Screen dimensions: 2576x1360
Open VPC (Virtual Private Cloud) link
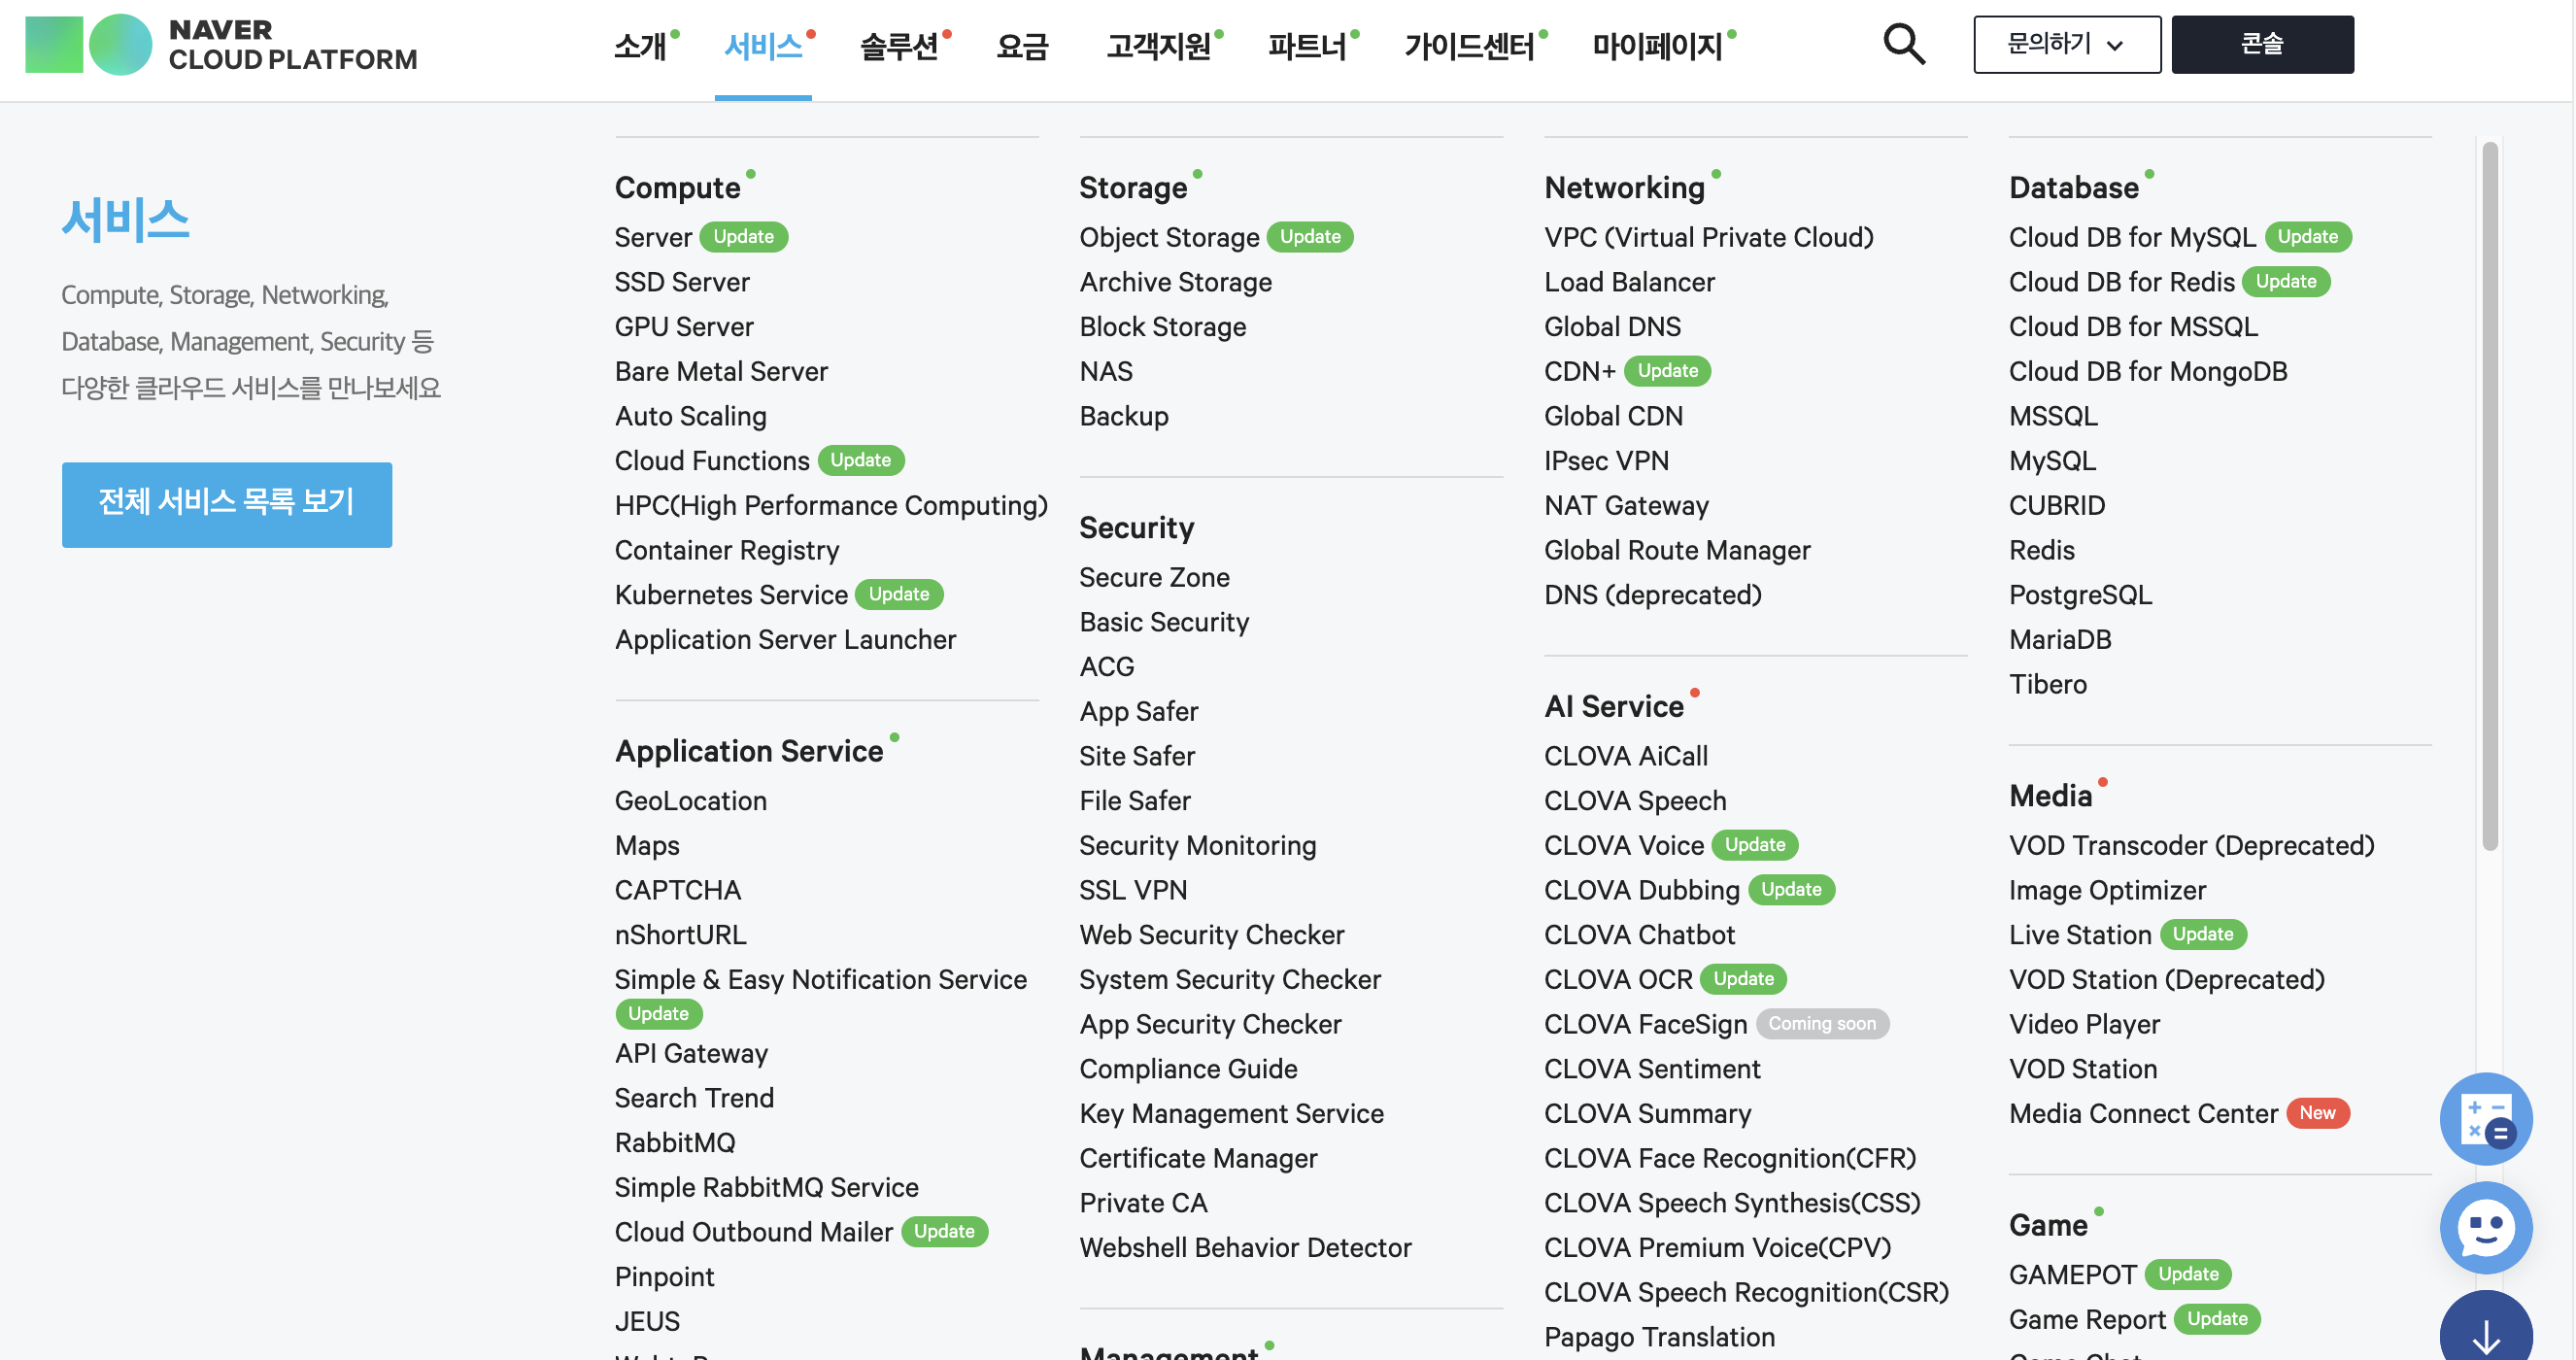coord(1708,237)
